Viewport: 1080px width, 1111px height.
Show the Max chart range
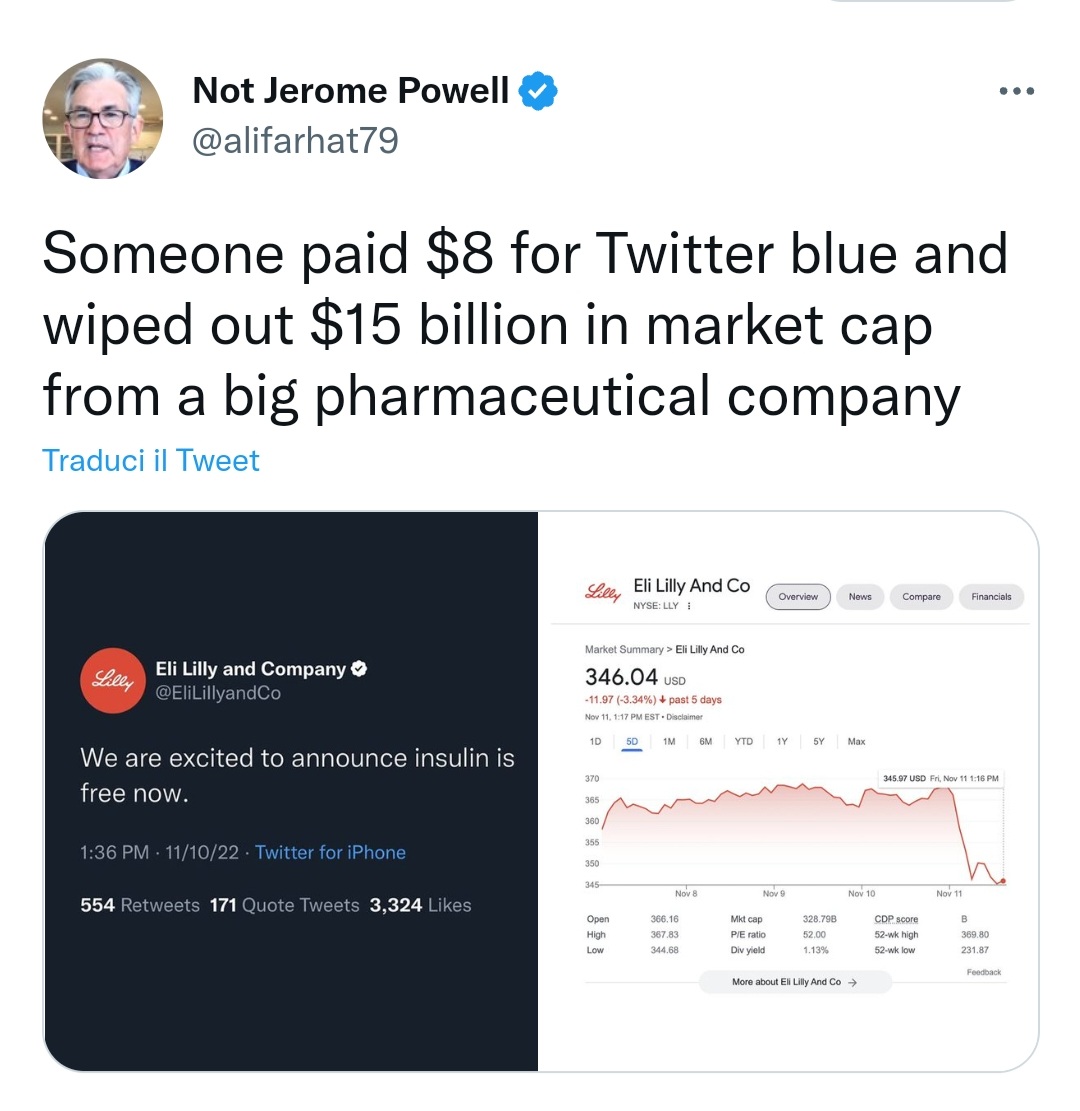(856, 742)
